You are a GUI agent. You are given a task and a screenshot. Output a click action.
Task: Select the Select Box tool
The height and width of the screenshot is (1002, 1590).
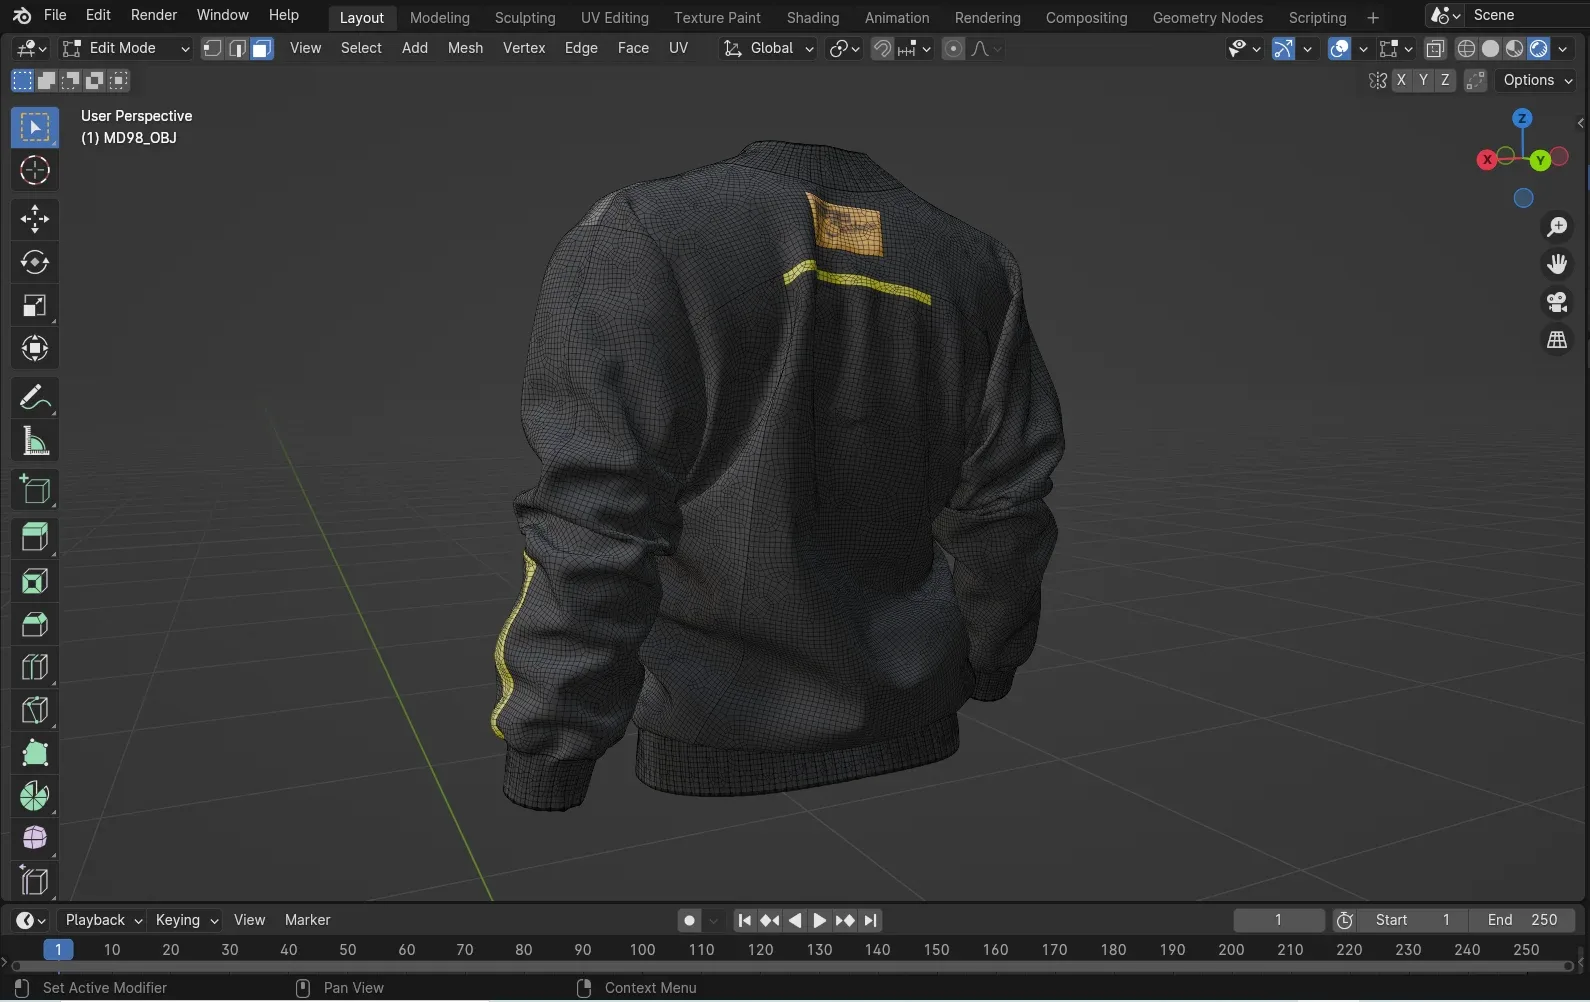coord(35,128)
